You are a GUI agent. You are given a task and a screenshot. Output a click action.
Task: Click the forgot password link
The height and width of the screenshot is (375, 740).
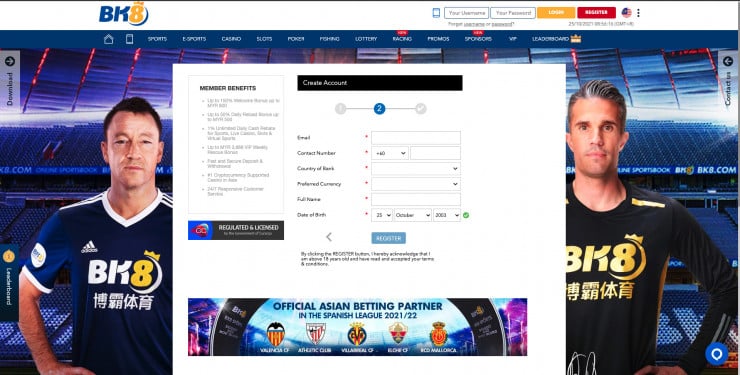502,24
